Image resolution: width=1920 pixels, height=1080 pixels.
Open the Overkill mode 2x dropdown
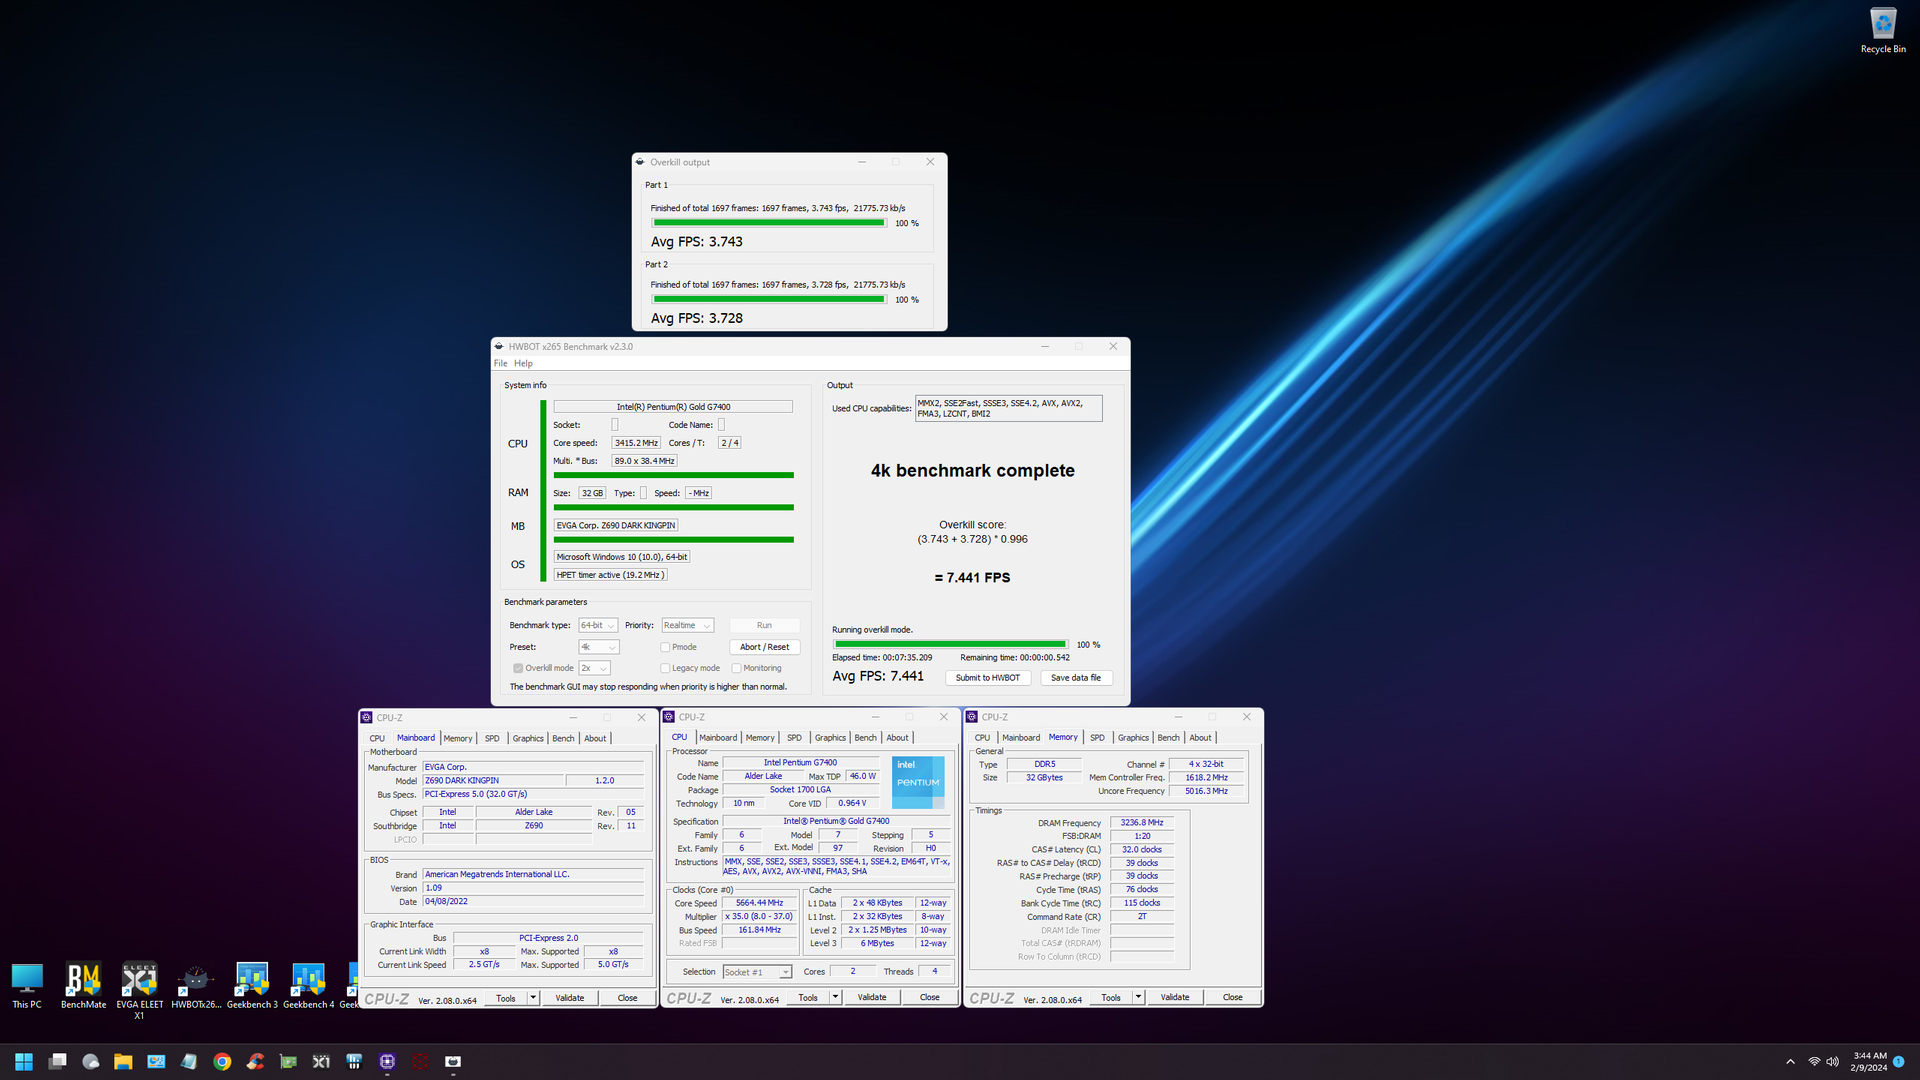(x=594, y=668)
